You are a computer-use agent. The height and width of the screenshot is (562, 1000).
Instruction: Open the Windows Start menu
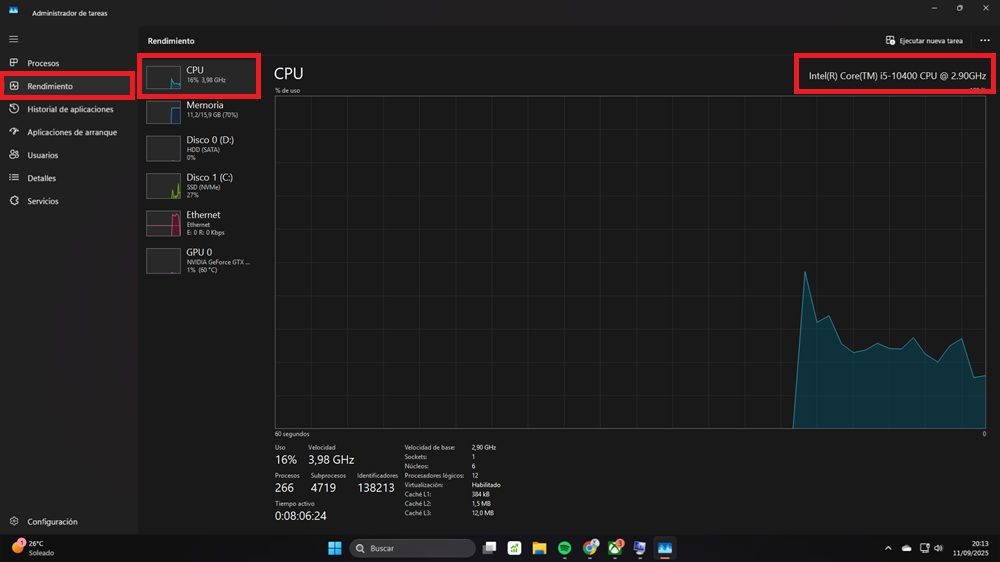pos(335,548)
